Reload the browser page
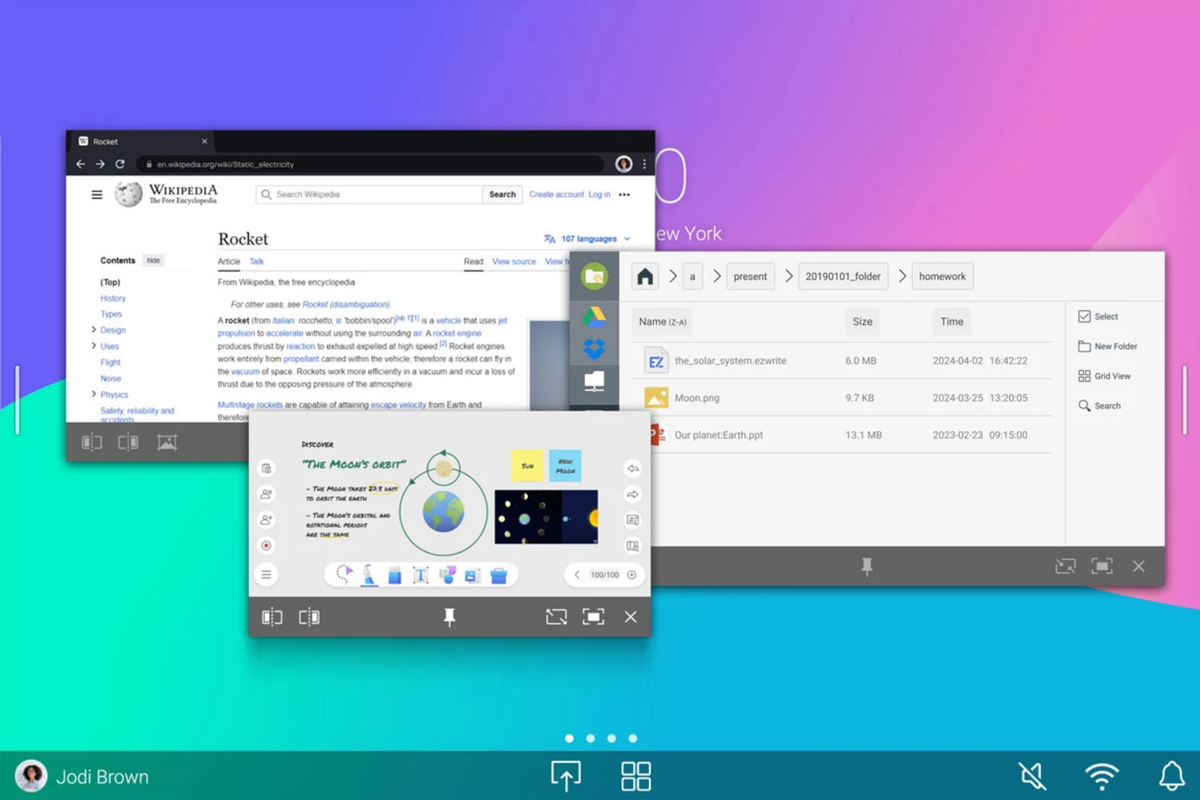This screenshot has height=800, width=1200. tap(120, 164)
